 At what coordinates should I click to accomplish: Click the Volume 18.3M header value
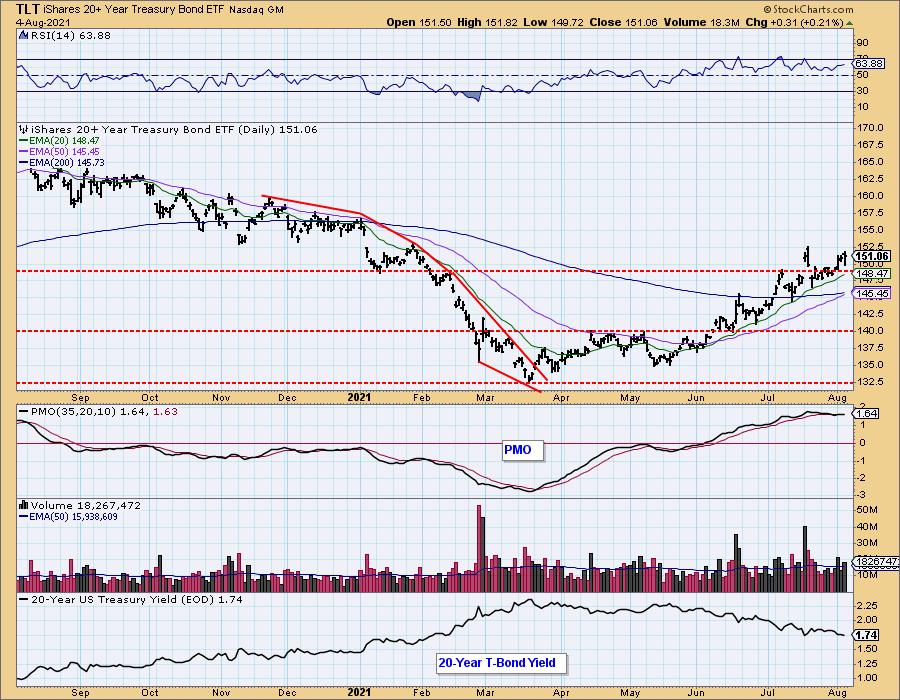click(x=701, y=22)
